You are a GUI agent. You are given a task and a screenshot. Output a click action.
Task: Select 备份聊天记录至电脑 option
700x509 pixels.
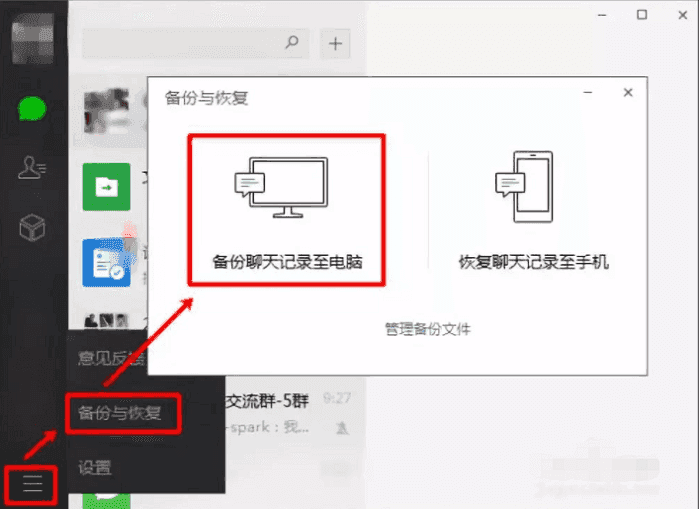pyautogui.click(x=287, y=210)
